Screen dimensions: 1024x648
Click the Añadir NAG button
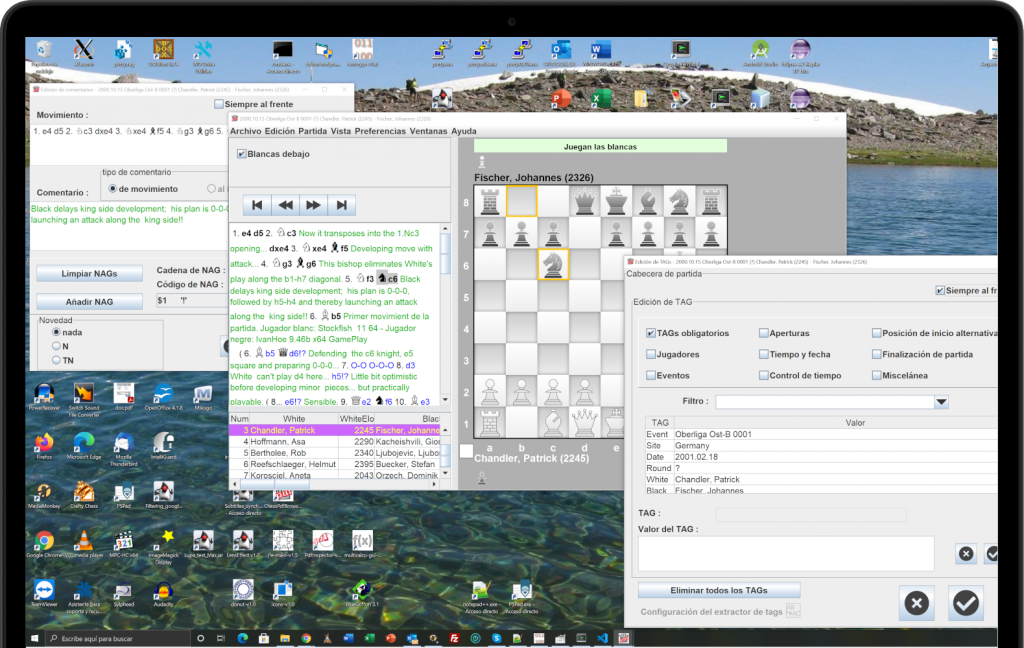click(x=89, y=302)
